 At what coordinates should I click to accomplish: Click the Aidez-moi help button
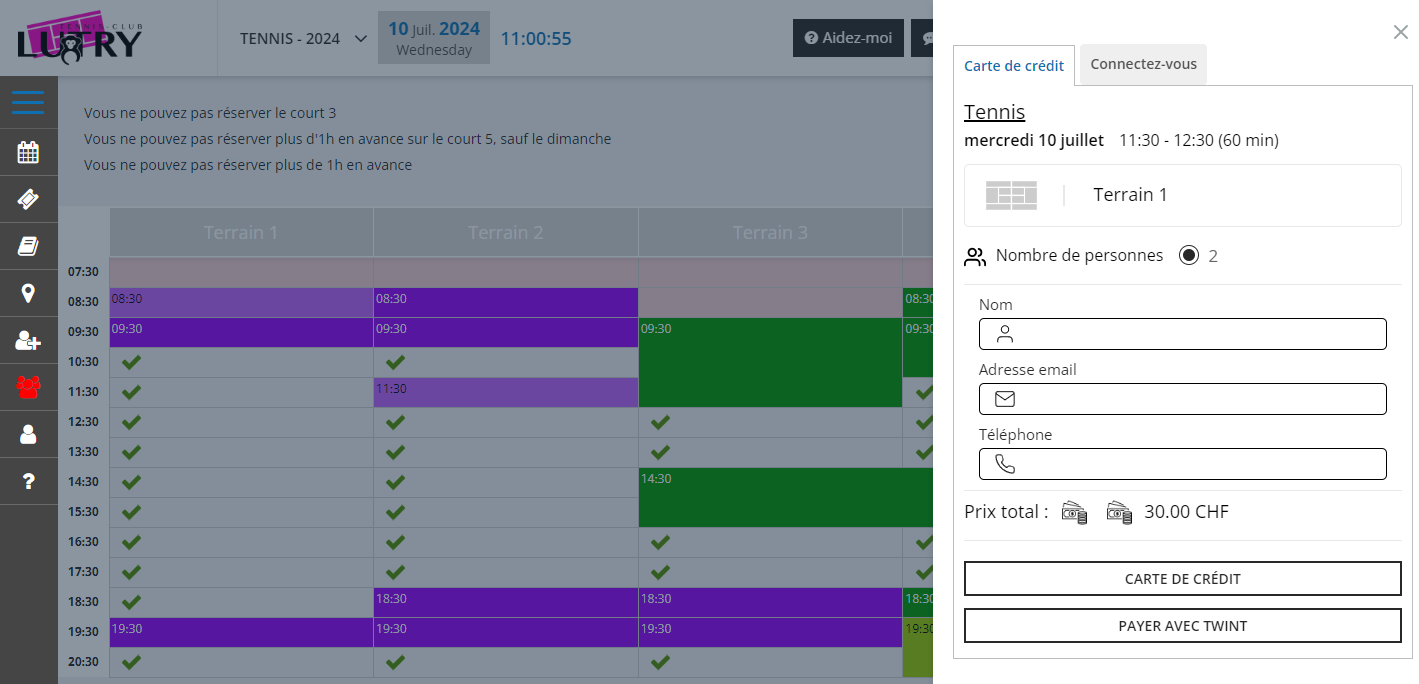tap(848, 38)
